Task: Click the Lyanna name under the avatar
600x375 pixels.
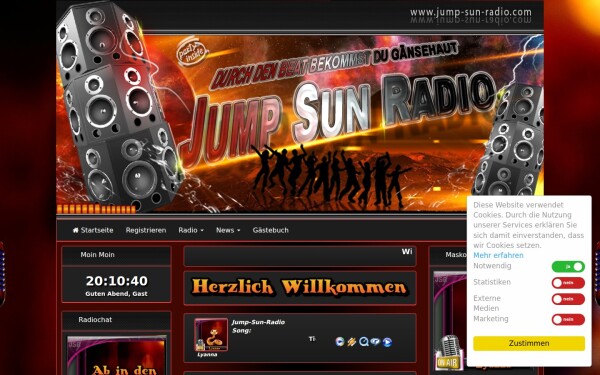Action: pyautogui.click(x=207, y=355)
